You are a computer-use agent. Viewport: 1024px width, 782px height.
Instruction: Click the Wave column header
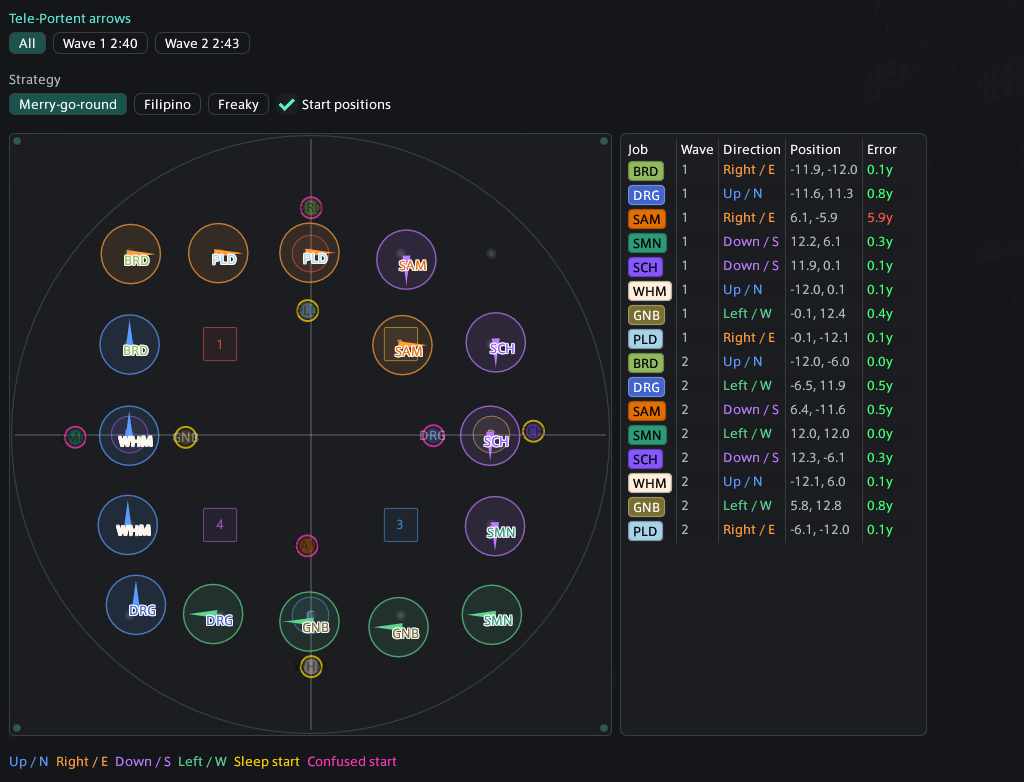click(x=697, y=150)
